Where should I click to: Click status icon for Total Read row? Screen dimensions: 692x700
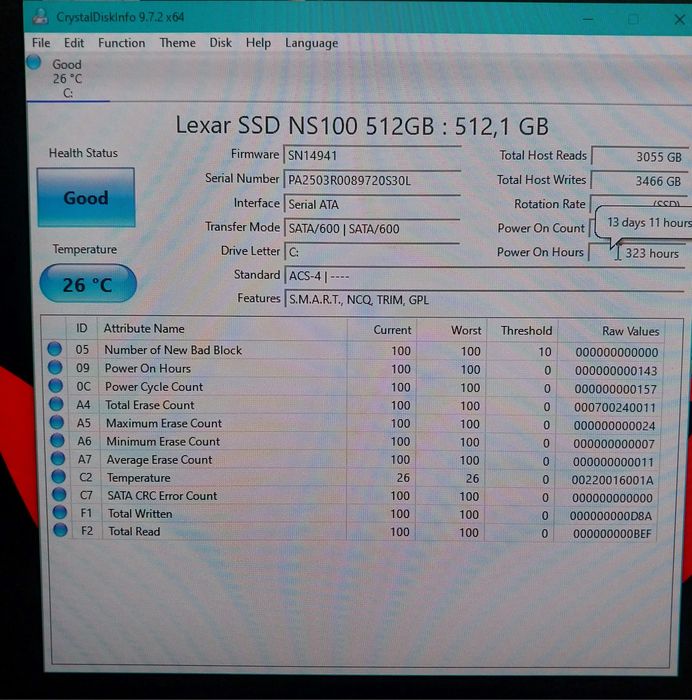(60, 530)
